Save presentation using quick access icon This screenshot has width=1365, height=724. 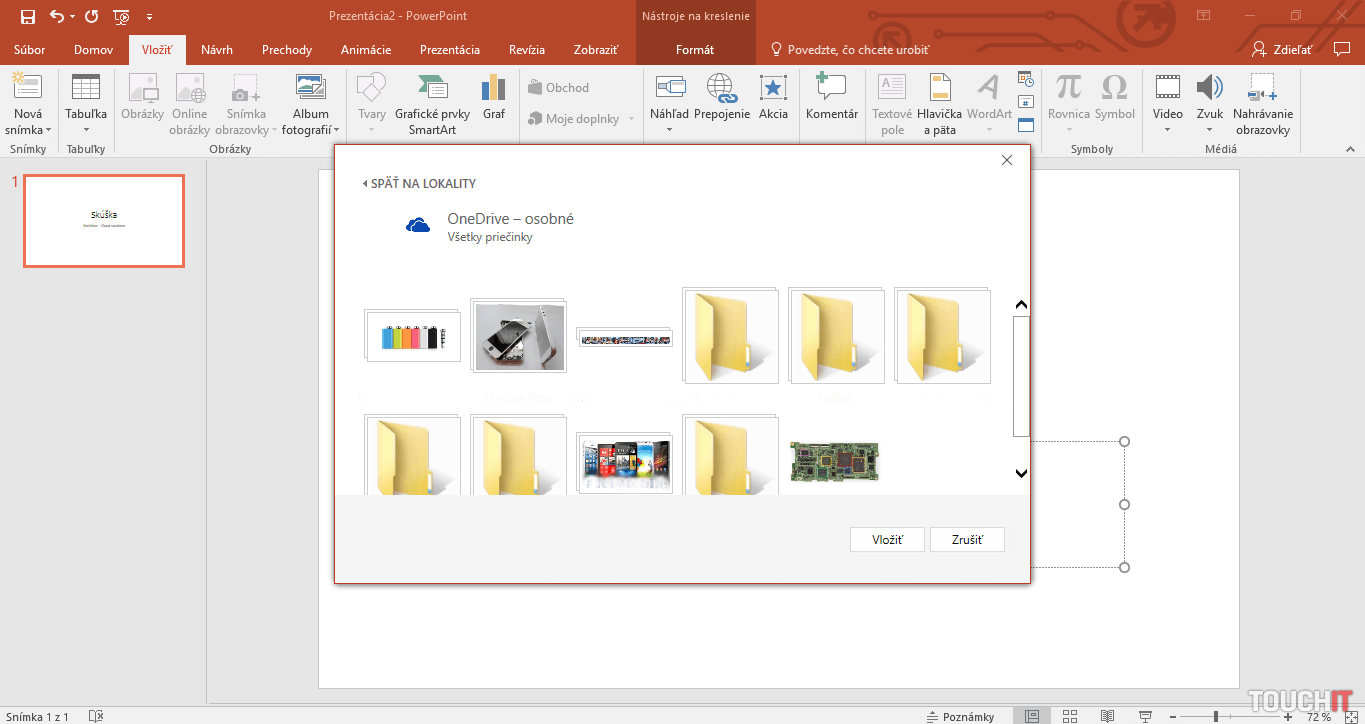[28, 16]
